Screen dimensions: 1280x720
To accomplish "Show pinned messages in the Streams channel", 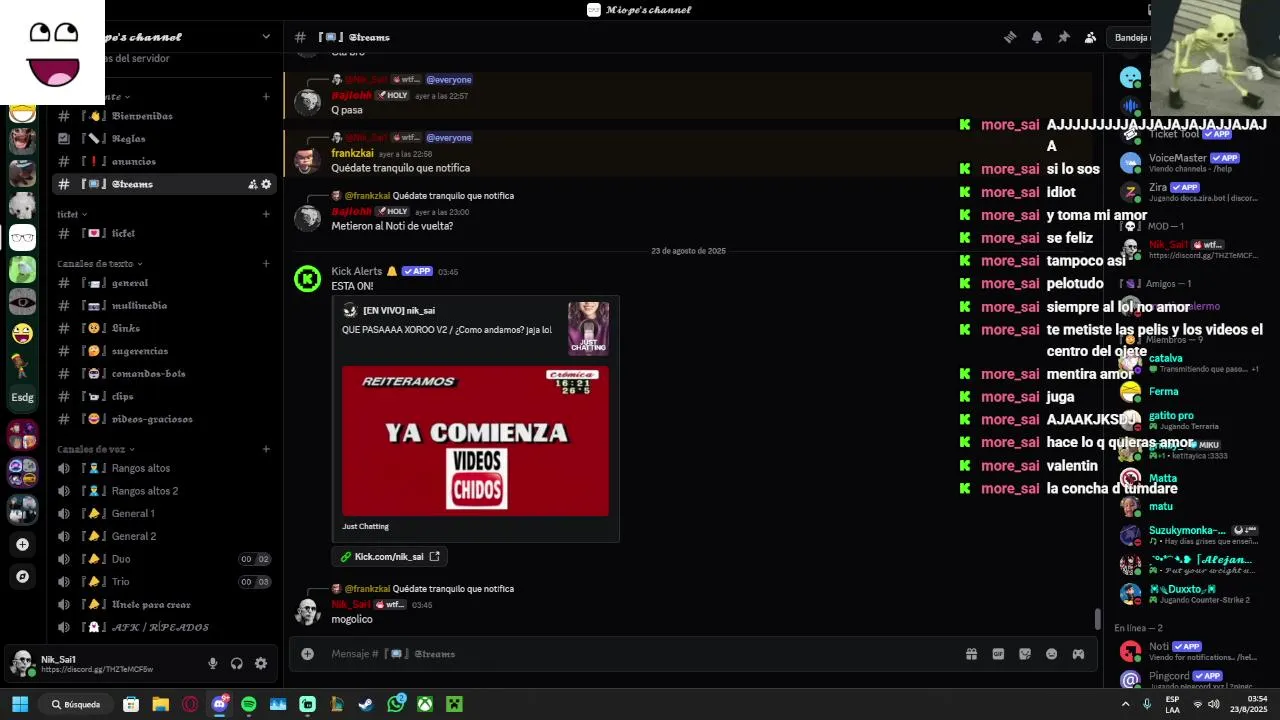I will pos(1064,37).
